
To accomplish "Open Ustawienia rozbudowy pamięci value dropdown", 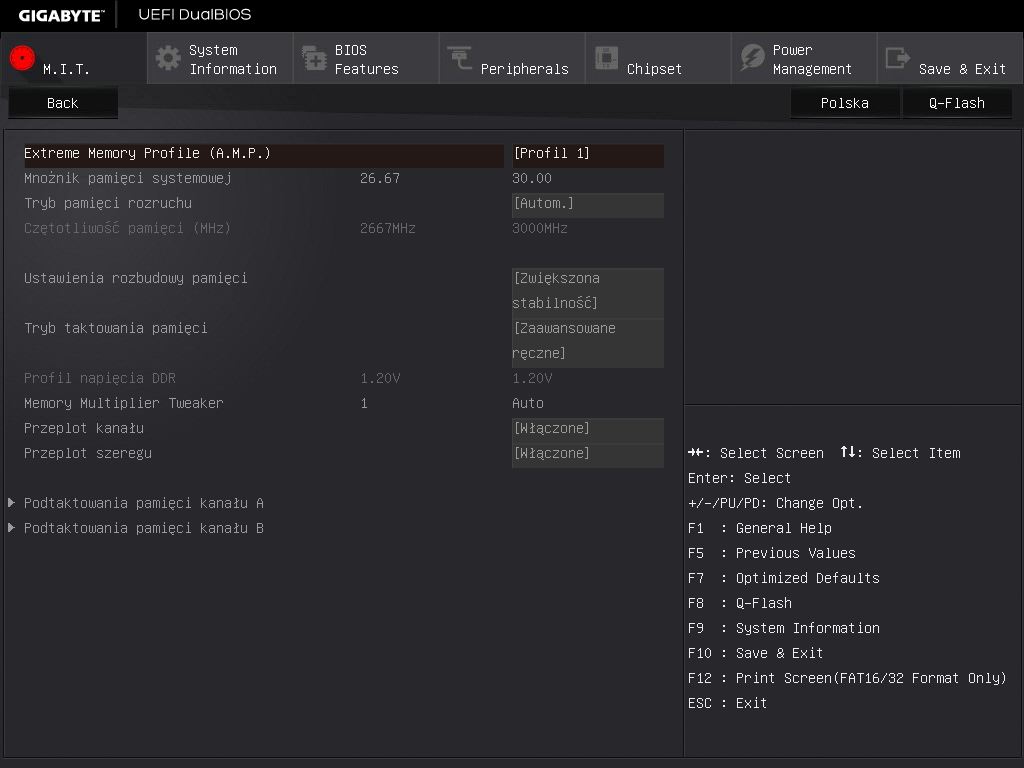I will coord(587,291).
